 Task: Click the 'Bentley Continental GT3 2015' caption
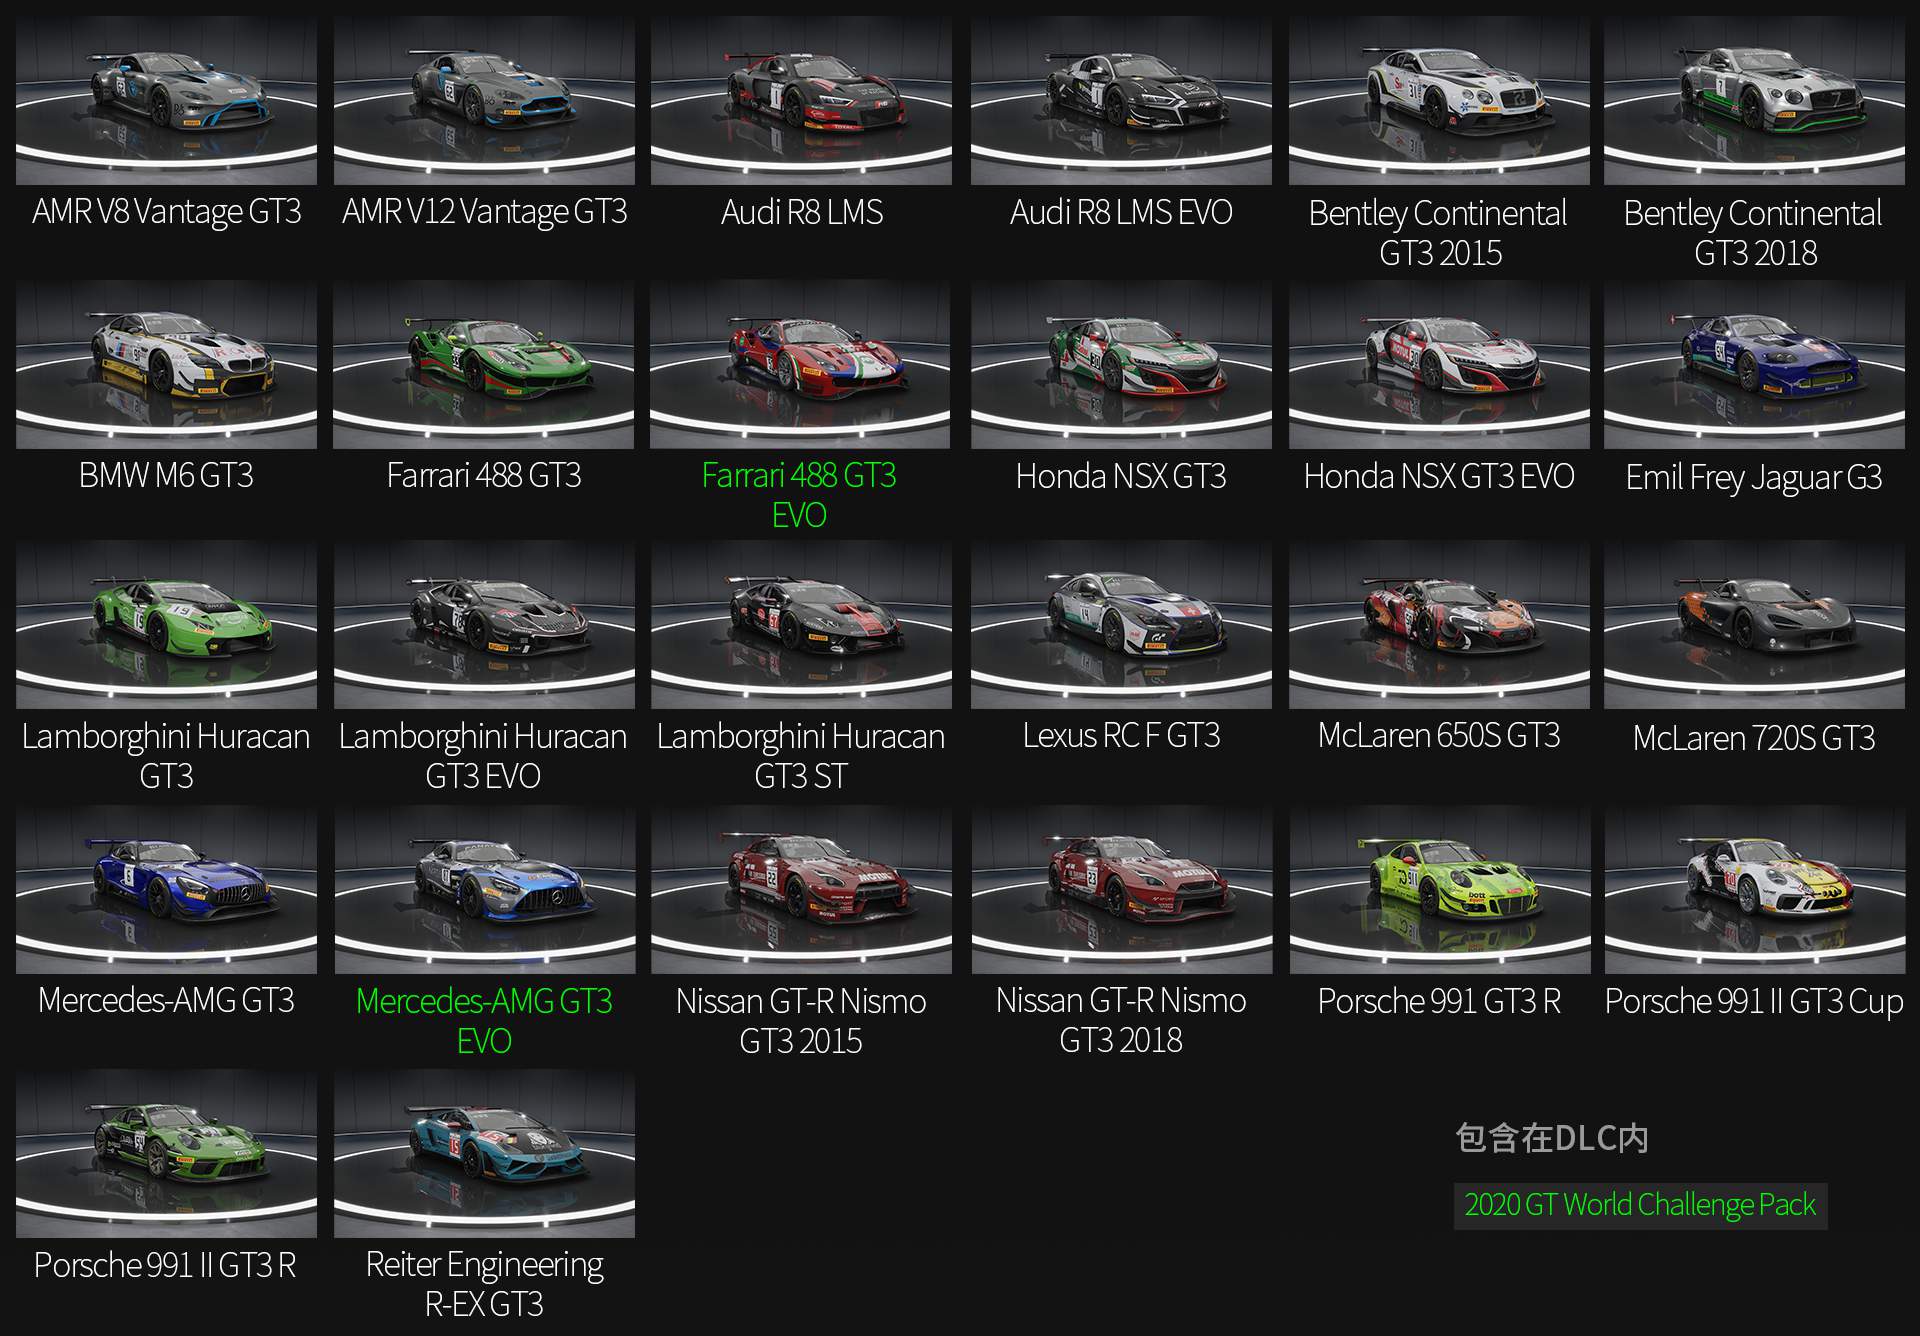click(1439, 233)
